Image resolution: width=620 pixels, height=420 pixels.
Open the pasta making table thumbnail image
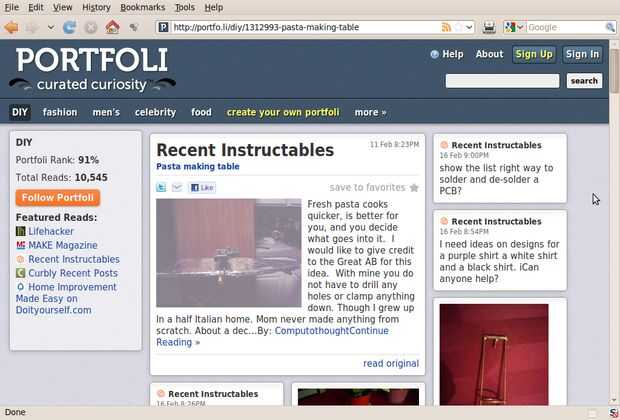pos(229,253)
